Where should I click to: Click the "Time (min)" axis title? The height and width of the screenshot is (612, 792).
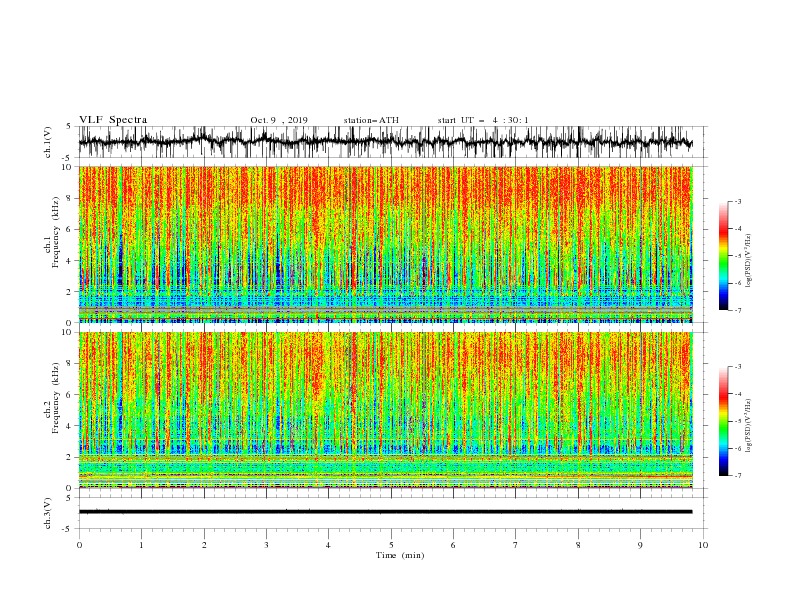pyautogui.click(x=400, y=555)
